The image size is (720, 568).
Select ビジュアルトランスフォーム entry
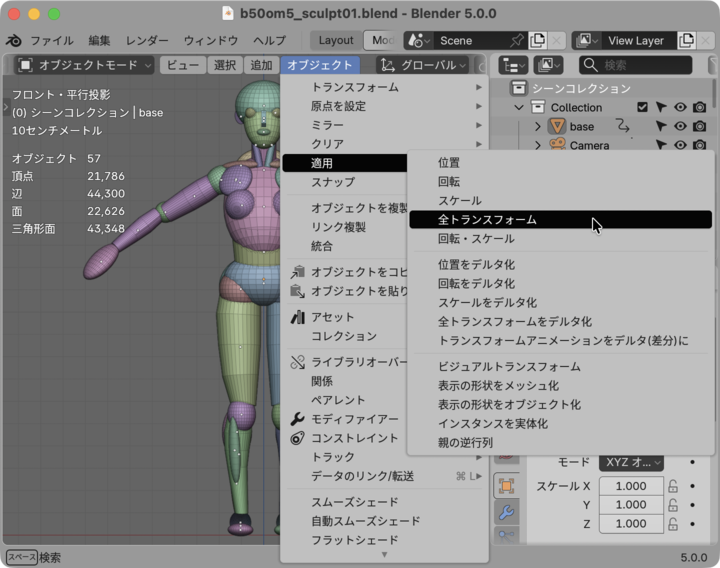pyautogui.click(x=560, y=366)
